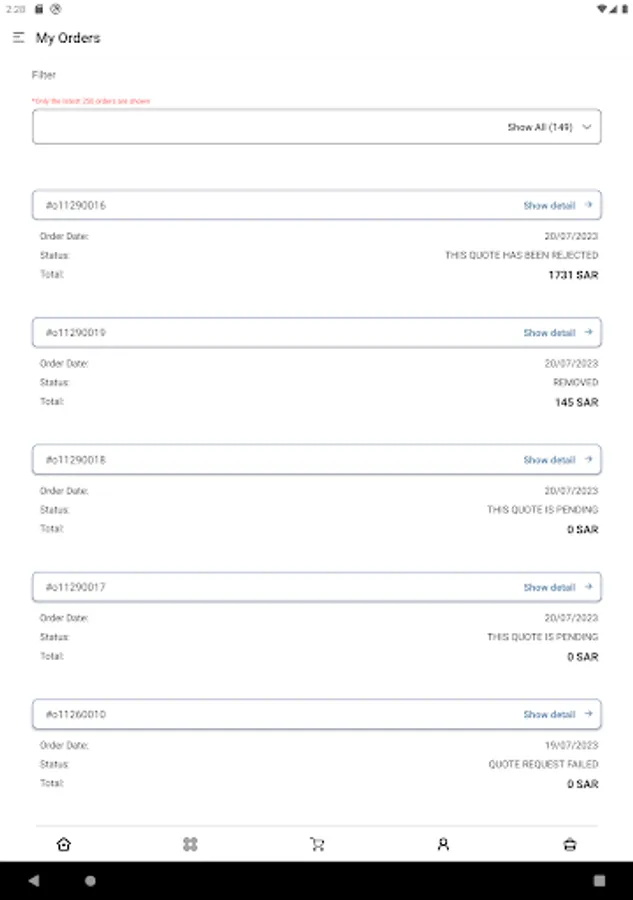Tap the order number #o11260010
Image resolution: width=633 pixels, height=900 pixels.
point(76,714)
